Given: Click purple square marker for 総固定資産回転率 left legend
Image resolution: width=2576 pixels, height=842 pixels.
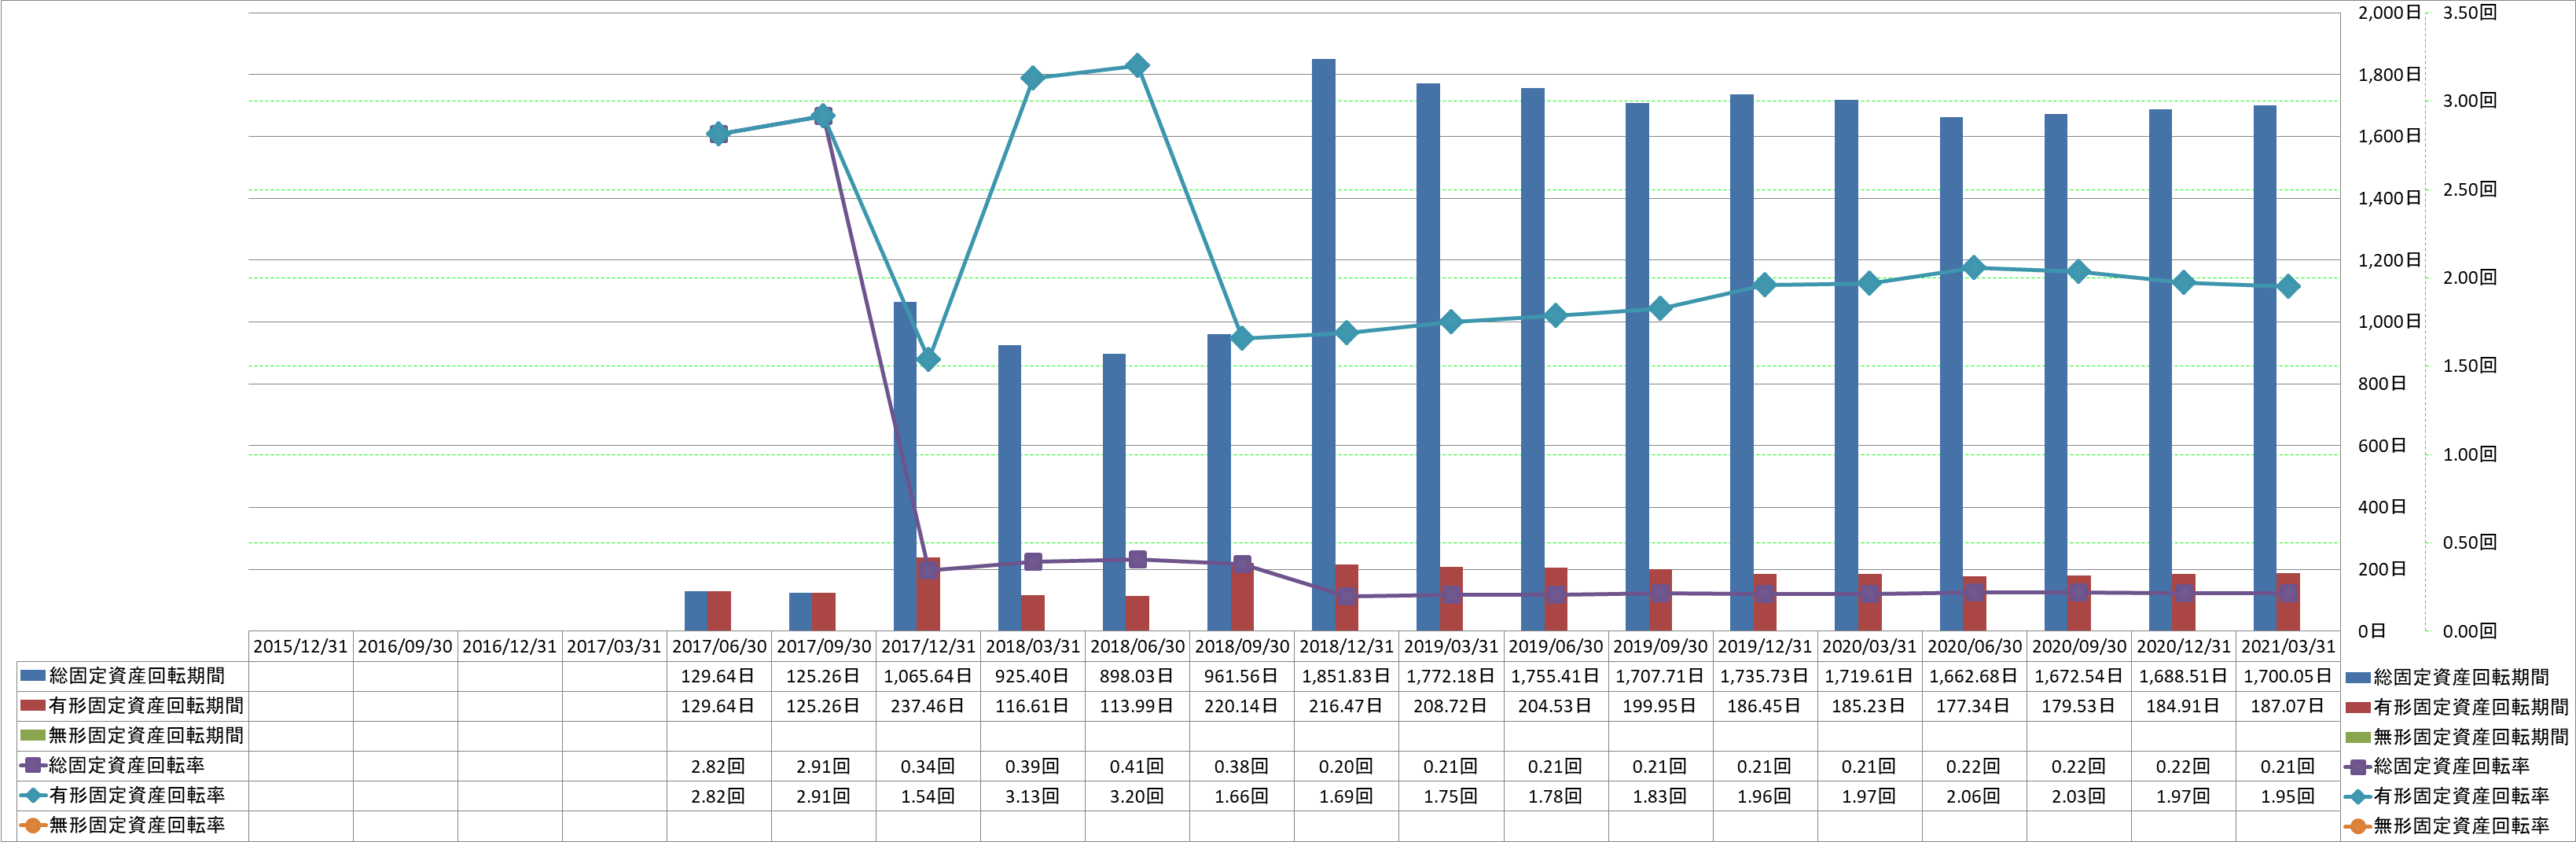Looking at the screenshot, I should click(x=33, y=766).
